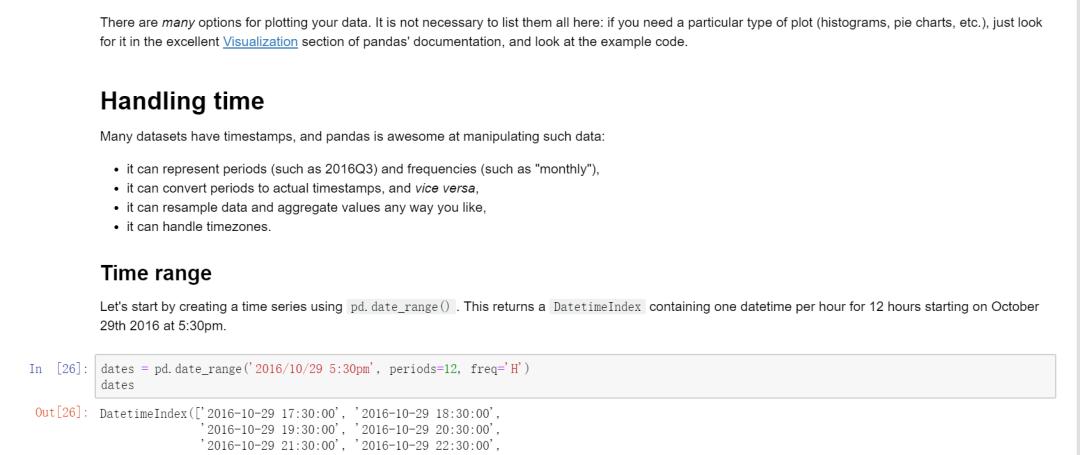Image resolution: width=1080 pixels, height=455 pixels.
Task: Place cursor on periods=12 argument
Action: click(x=424, y=369)
